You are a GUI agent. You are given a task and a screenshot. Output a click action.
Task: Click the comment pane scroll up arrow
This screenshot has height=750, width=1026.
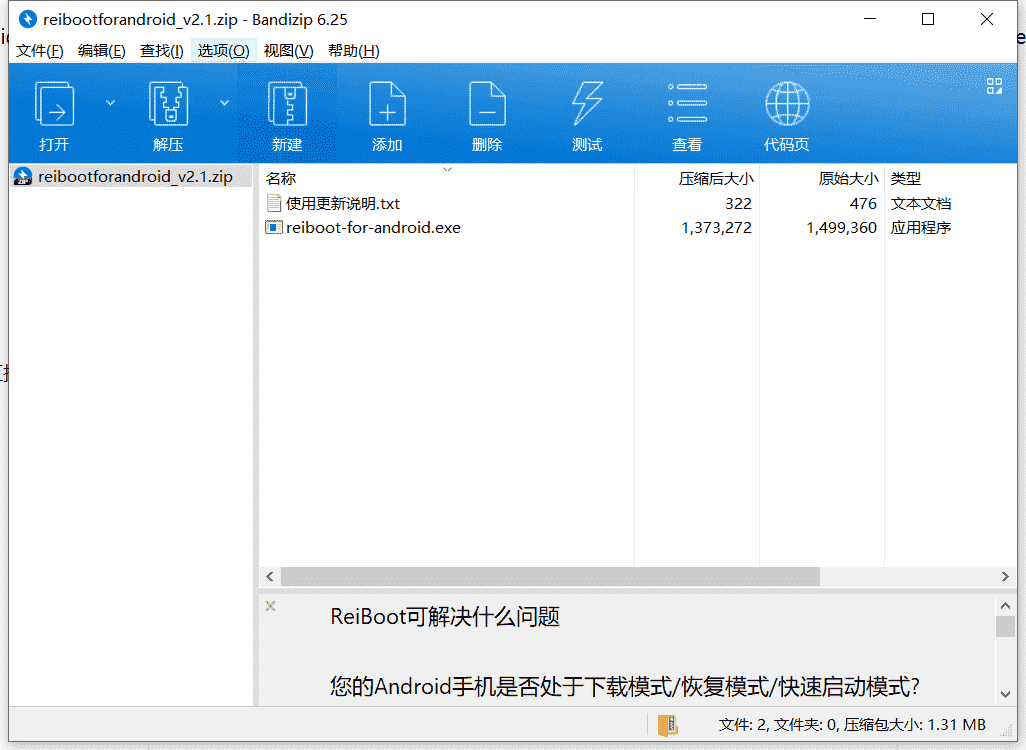click(x=1005, y=605)
